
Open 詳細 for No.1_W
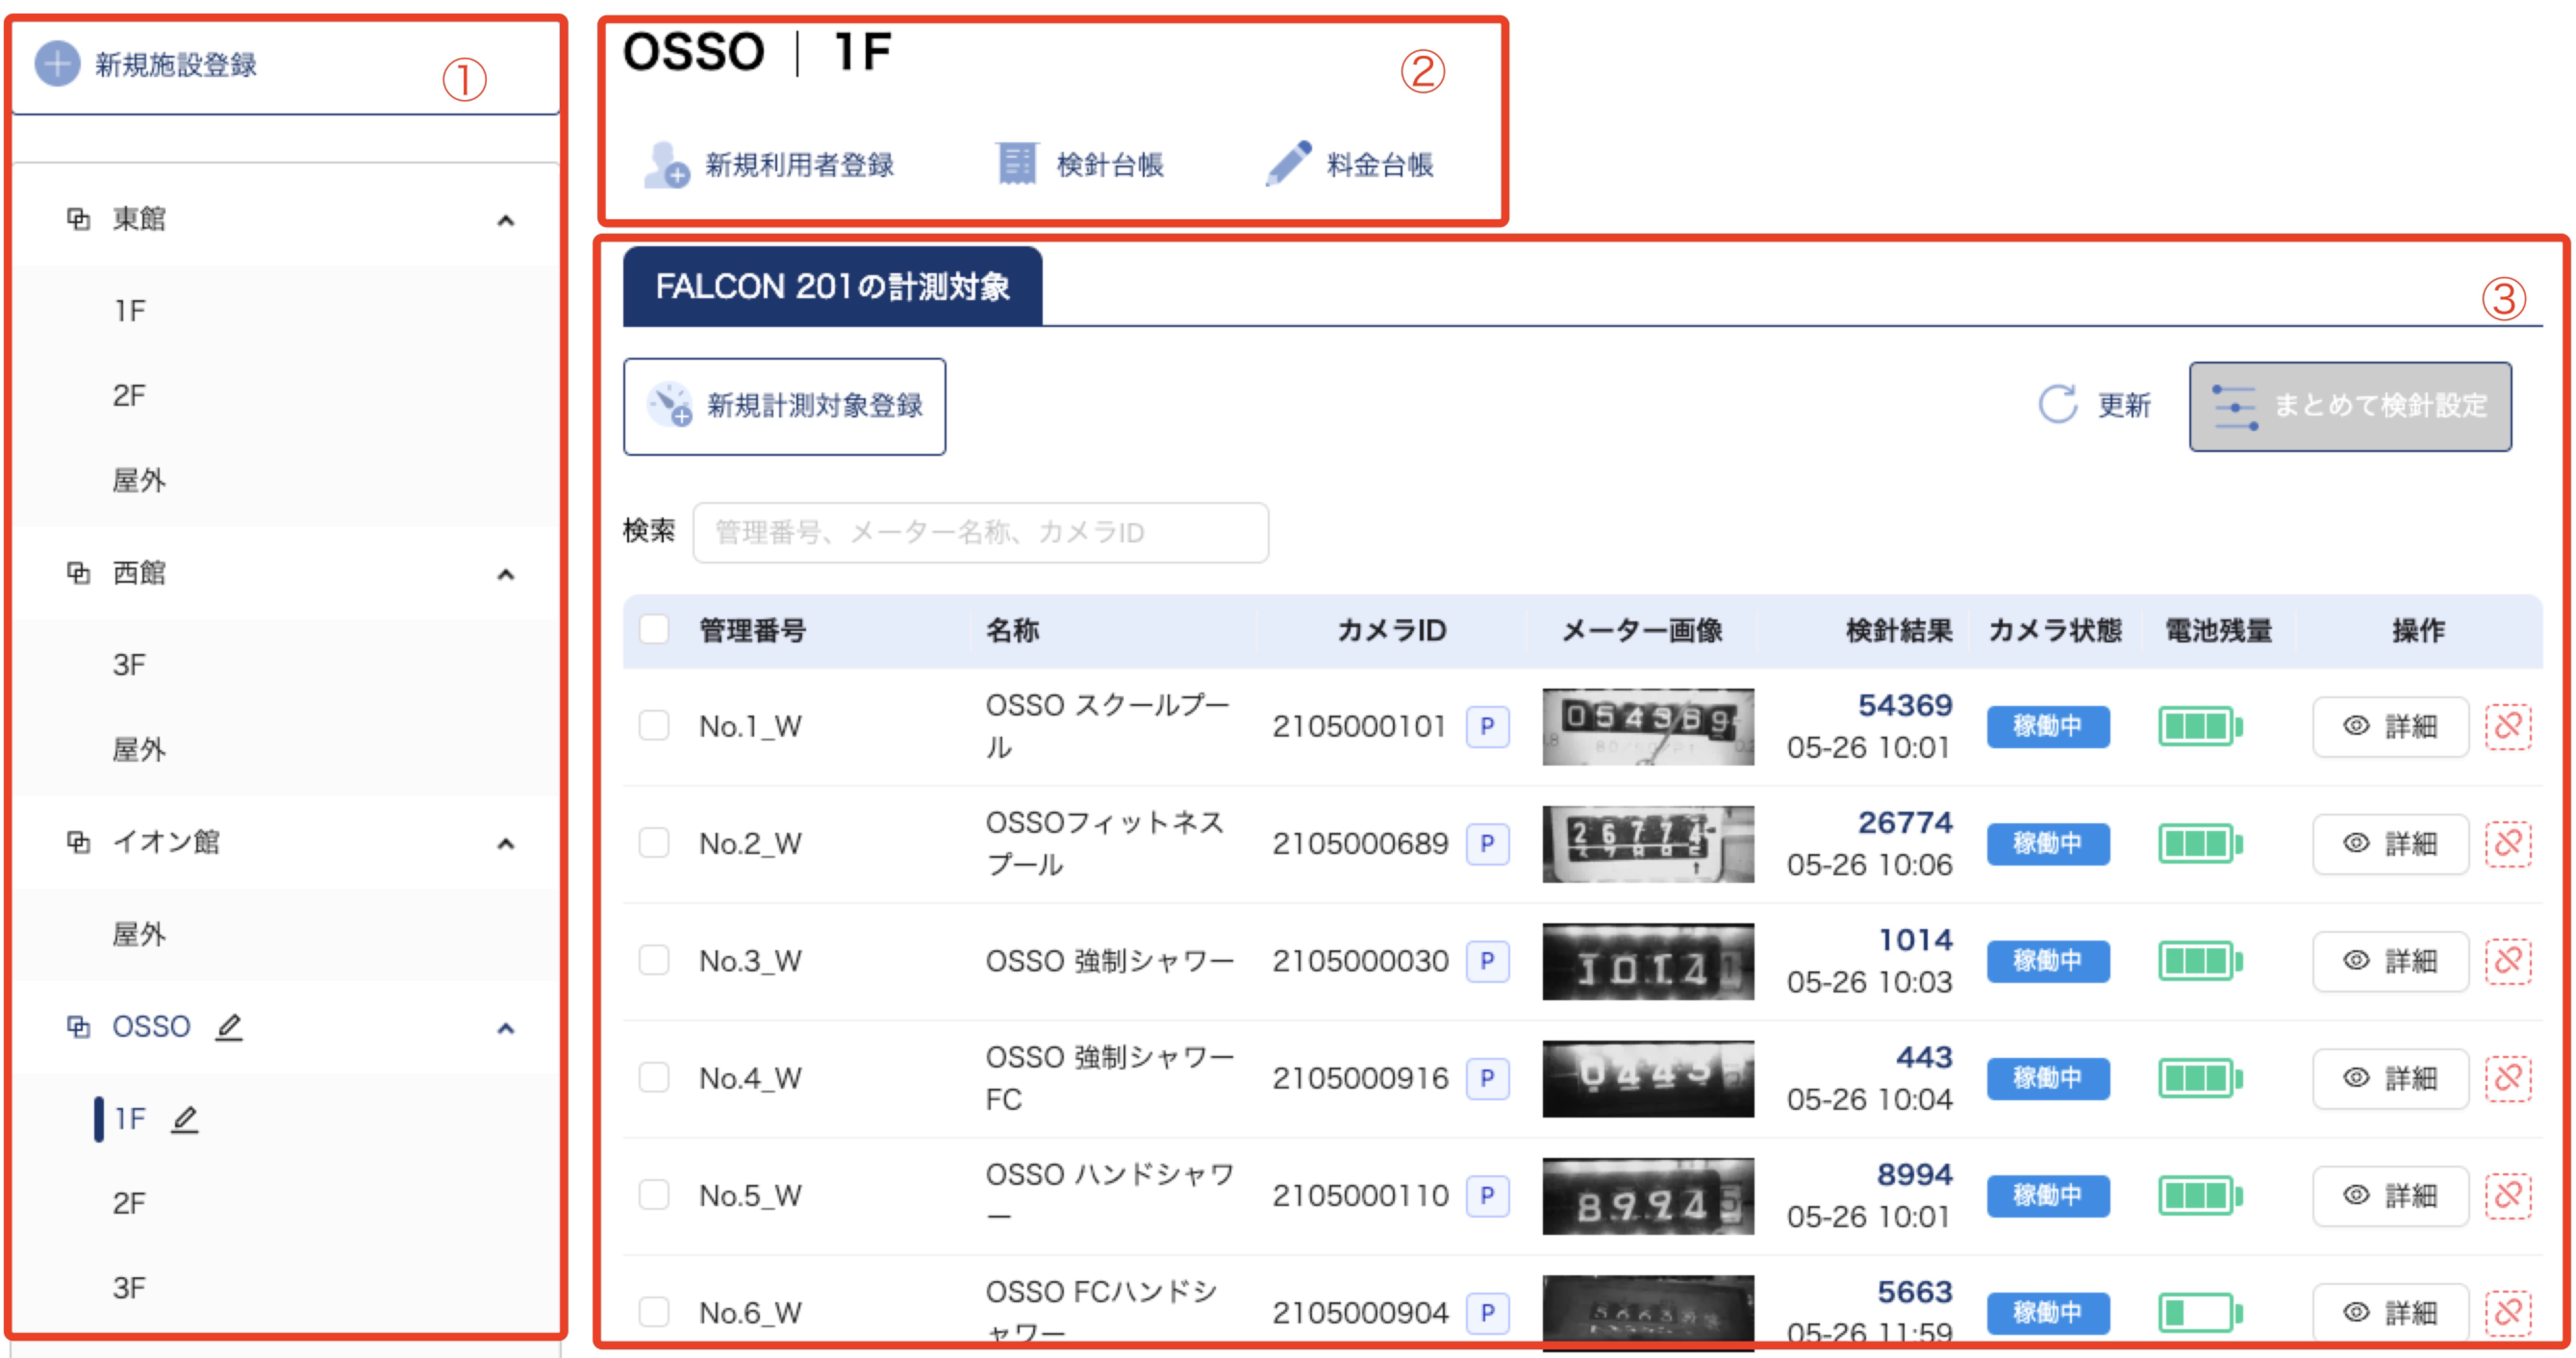(2390, 726)
